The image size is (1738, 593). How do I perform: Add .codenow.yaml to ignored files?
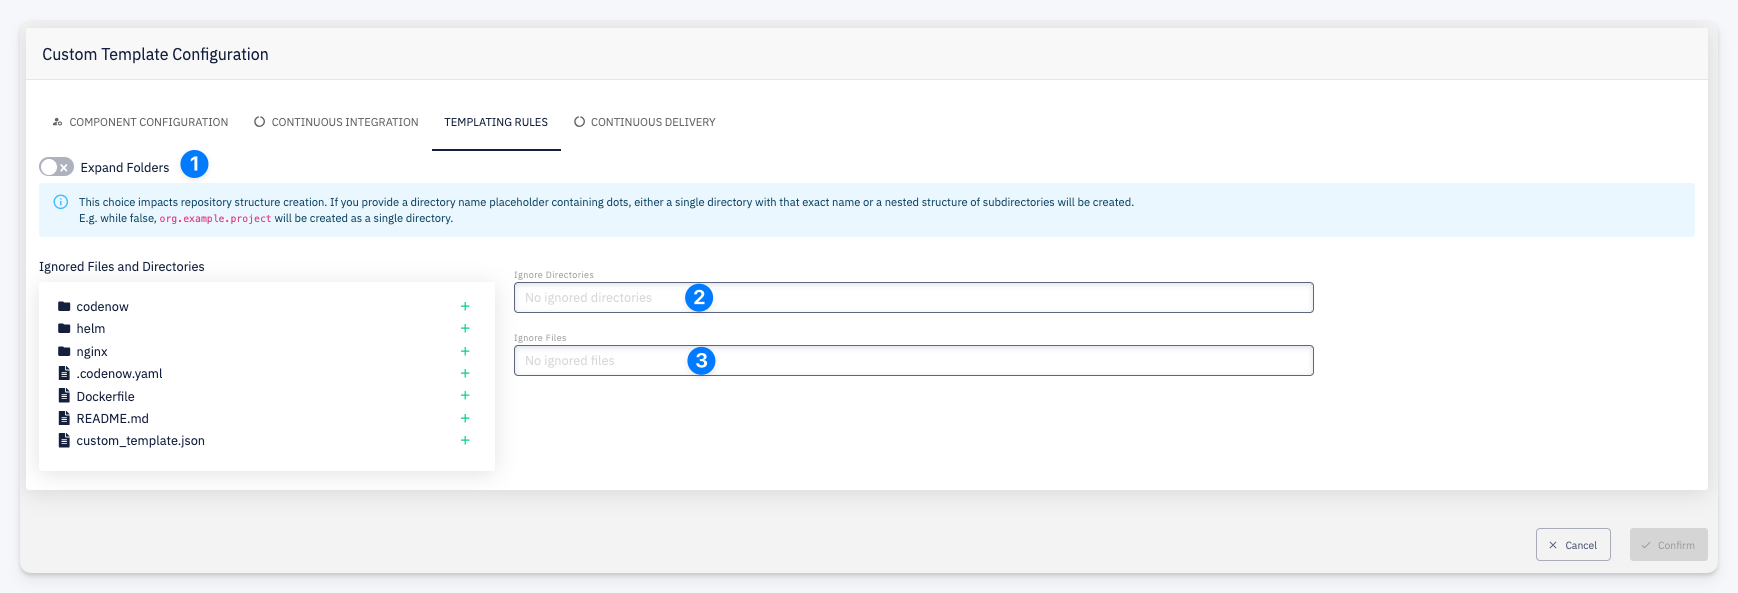click(465, 373)
